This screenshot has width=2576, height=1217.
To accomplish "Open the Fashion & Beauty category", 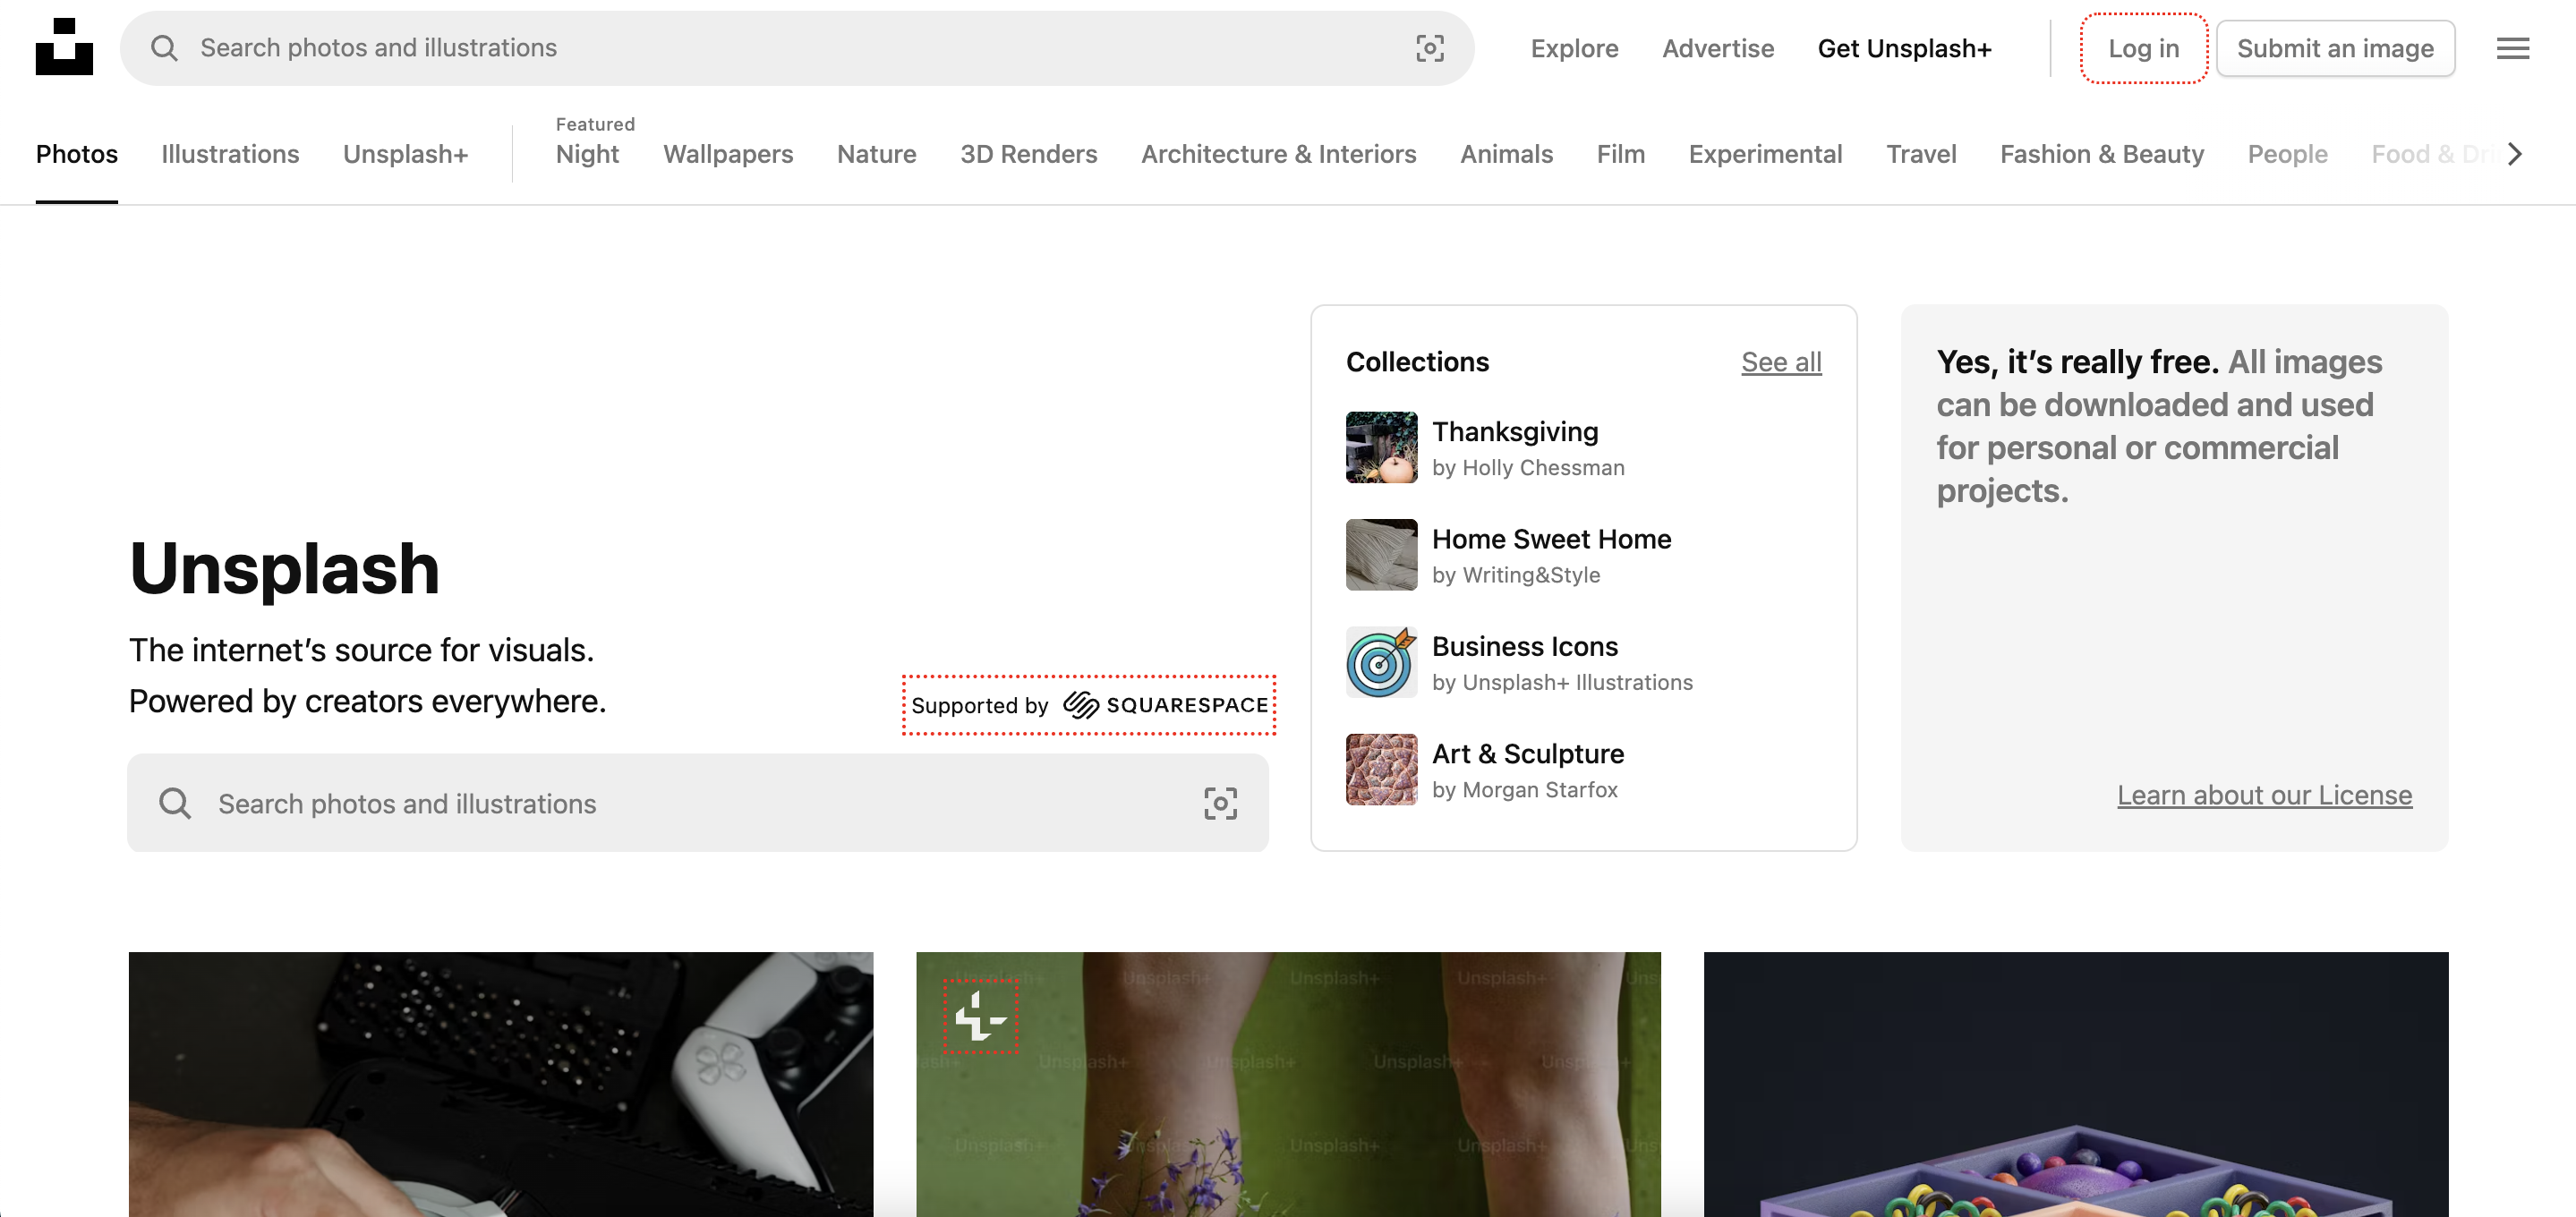I will 2102,154.
